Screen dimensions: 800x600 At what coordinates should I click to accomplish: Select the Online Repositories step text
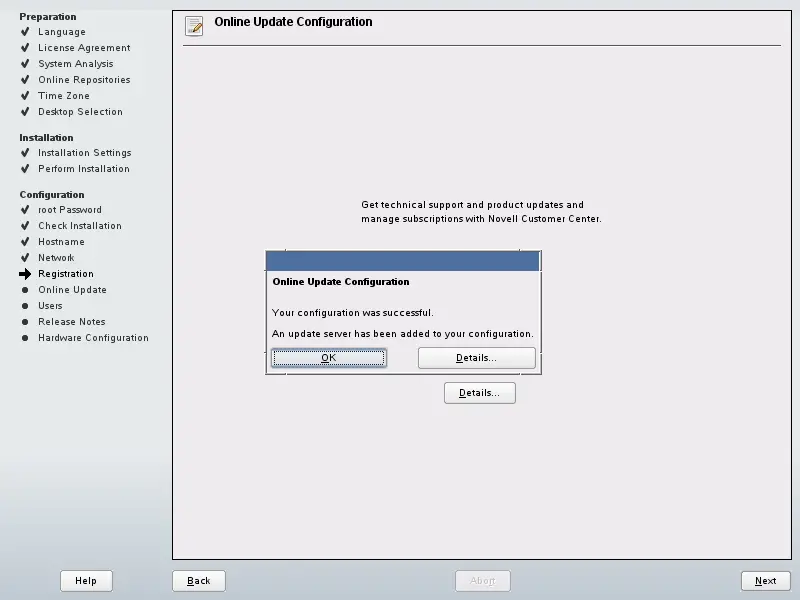84,80
